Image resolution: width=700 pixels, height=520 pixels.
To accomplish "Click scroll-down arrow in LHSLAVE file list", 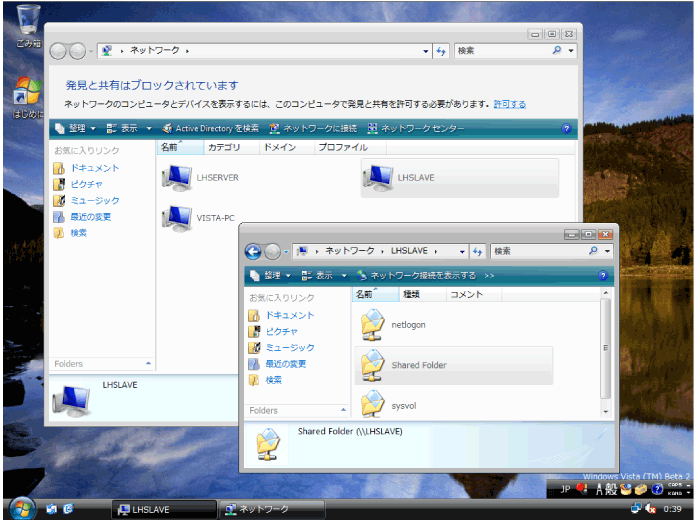I will pos(606,412).
